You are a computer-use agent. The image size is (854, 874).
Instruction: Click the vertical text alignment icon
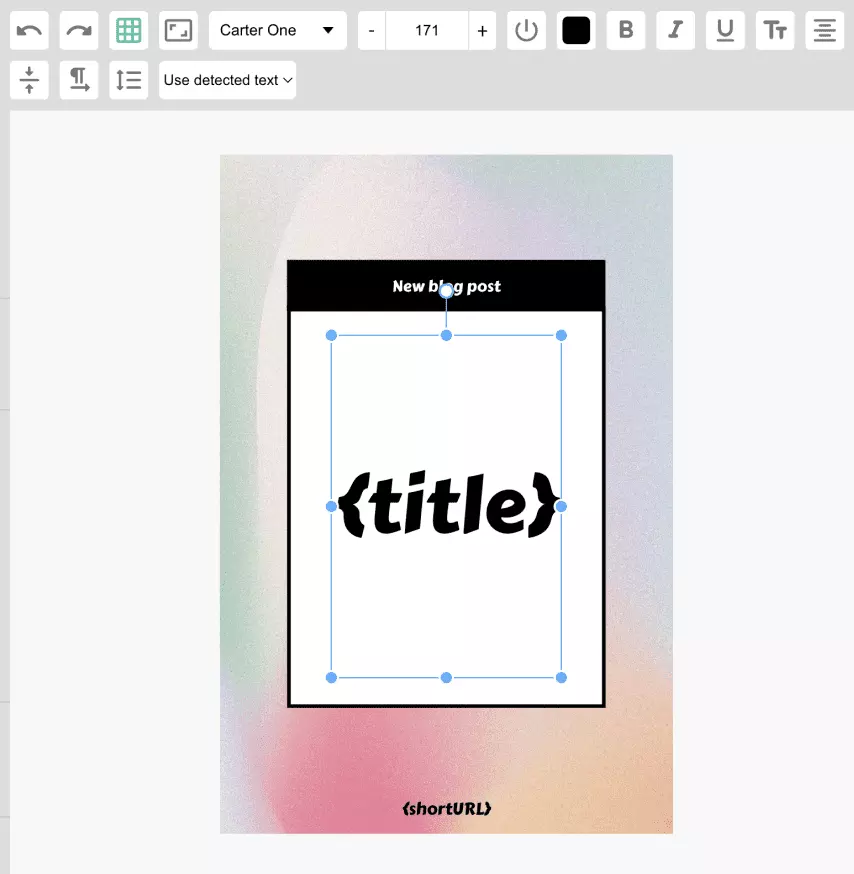click(29, 80)
